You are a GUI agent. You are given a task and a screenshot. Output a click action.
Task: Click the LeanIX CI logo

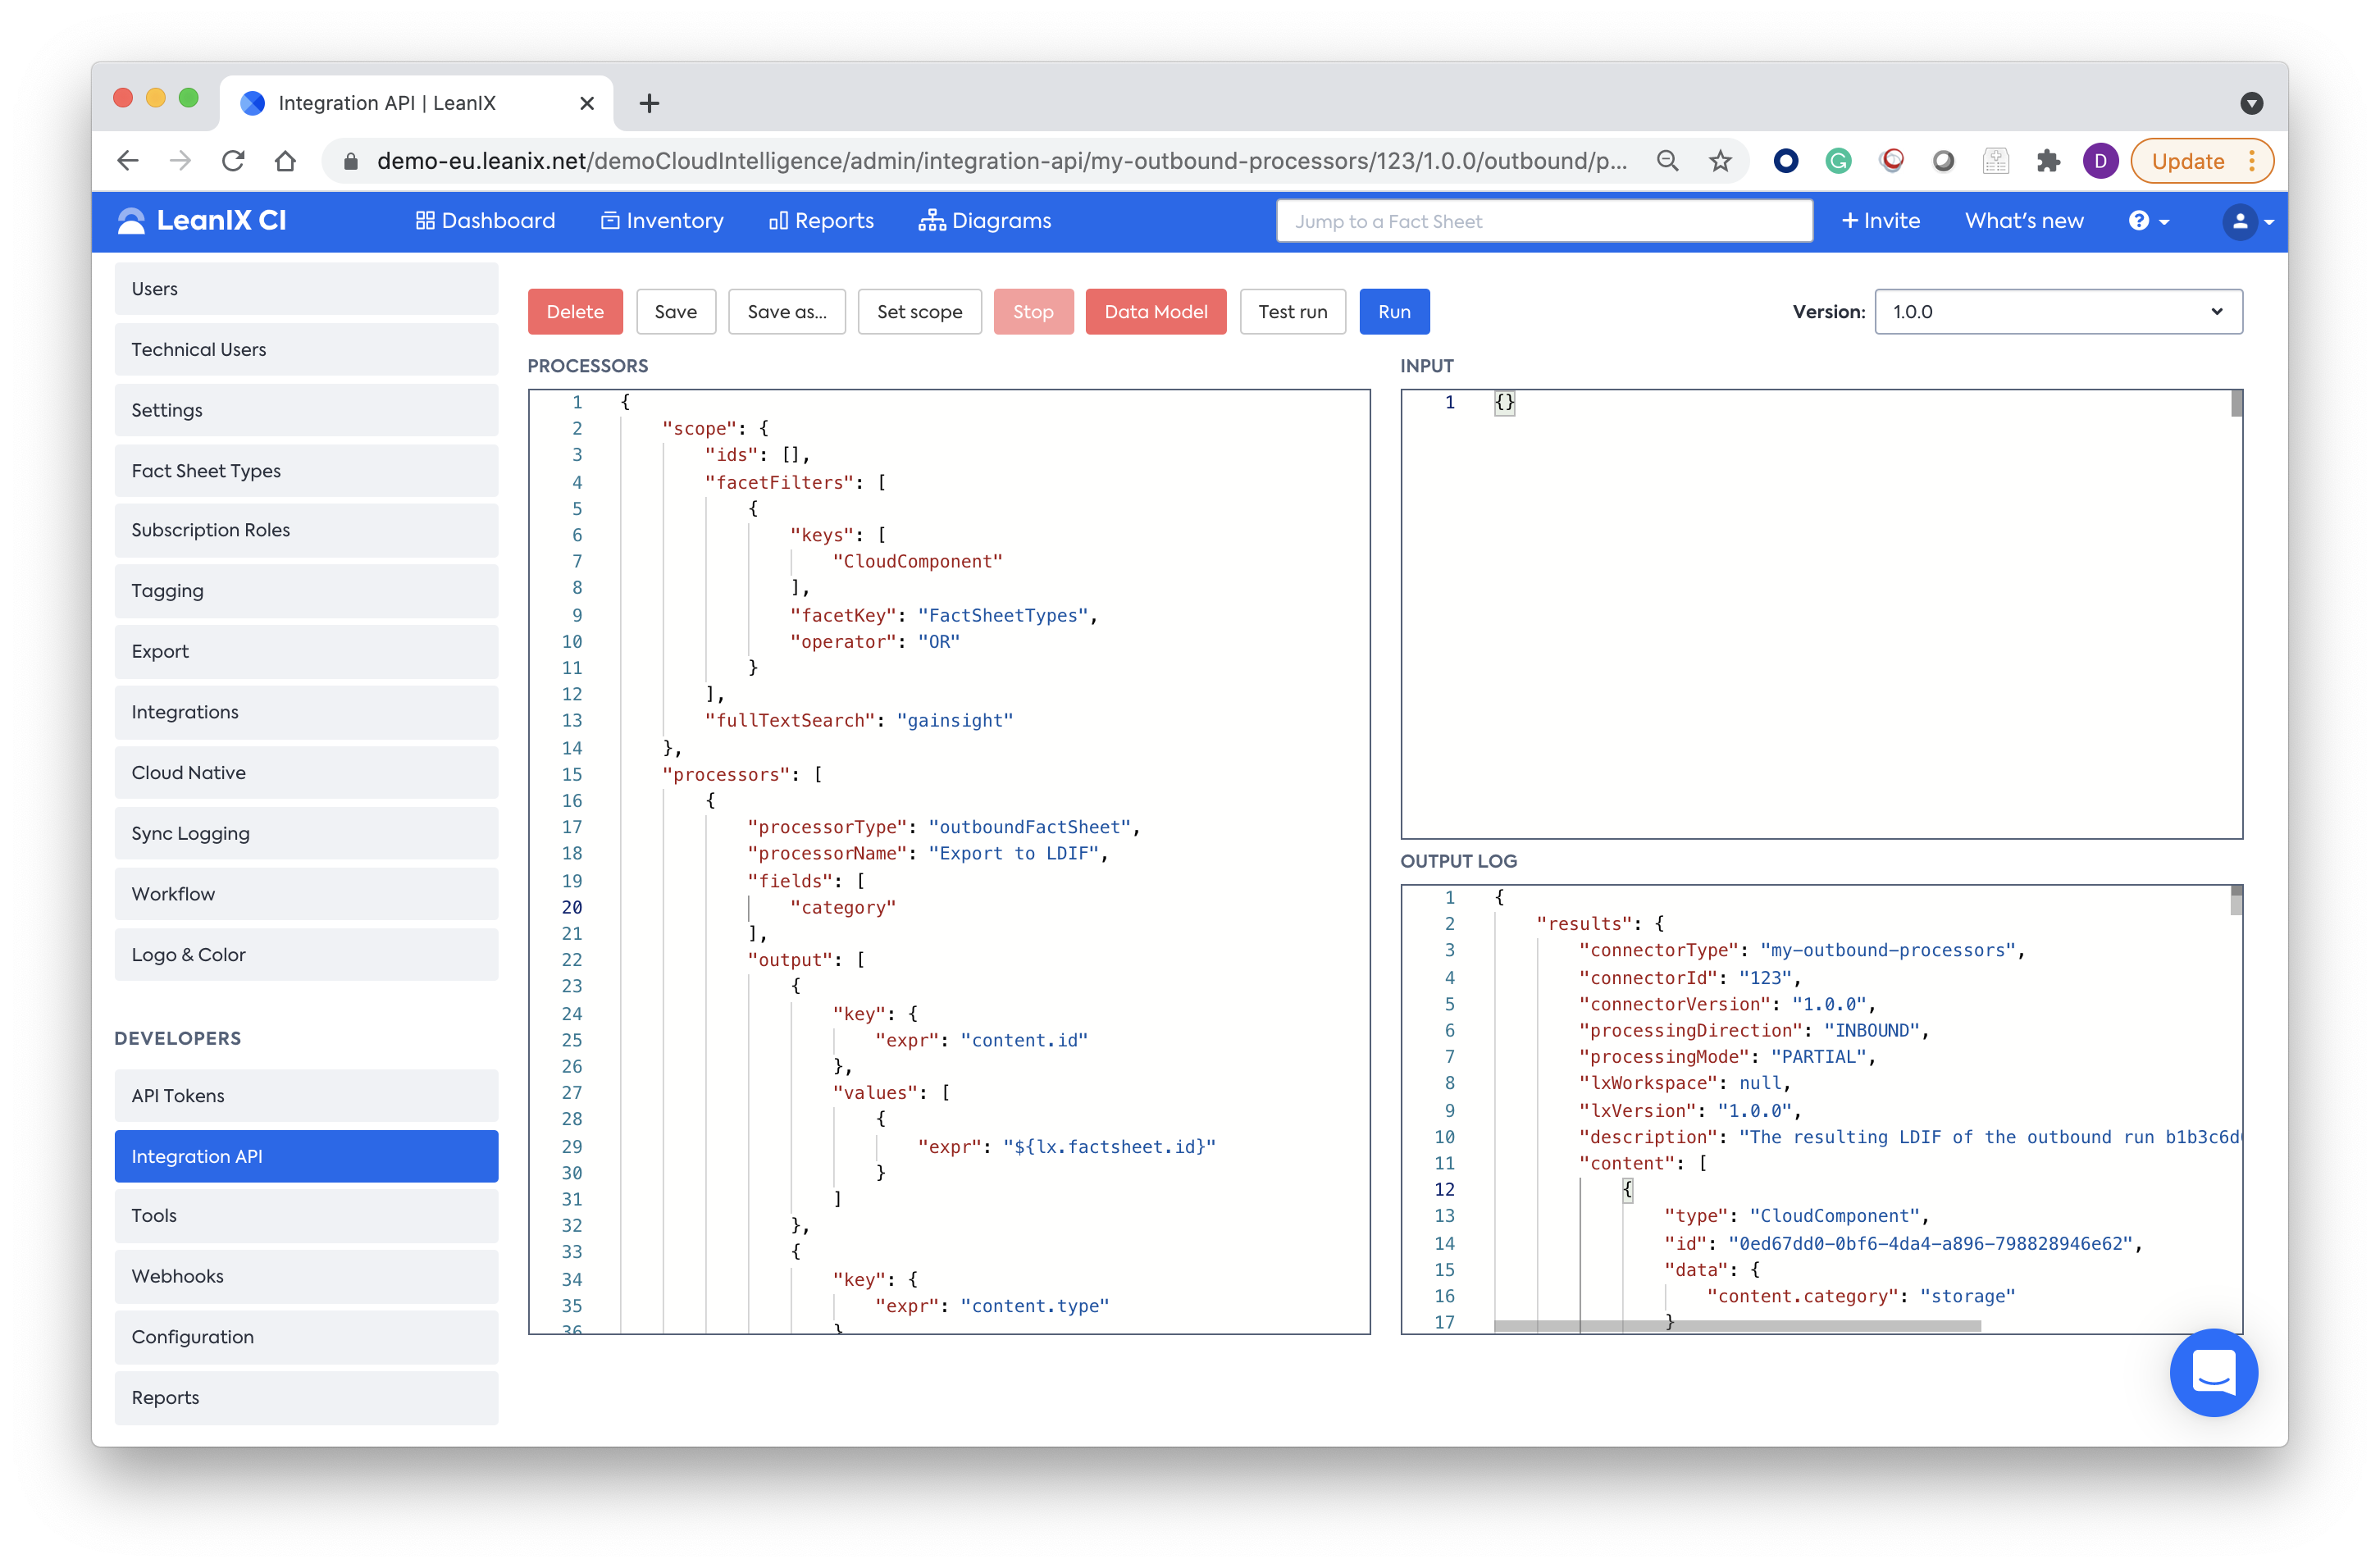pos(202,221)
